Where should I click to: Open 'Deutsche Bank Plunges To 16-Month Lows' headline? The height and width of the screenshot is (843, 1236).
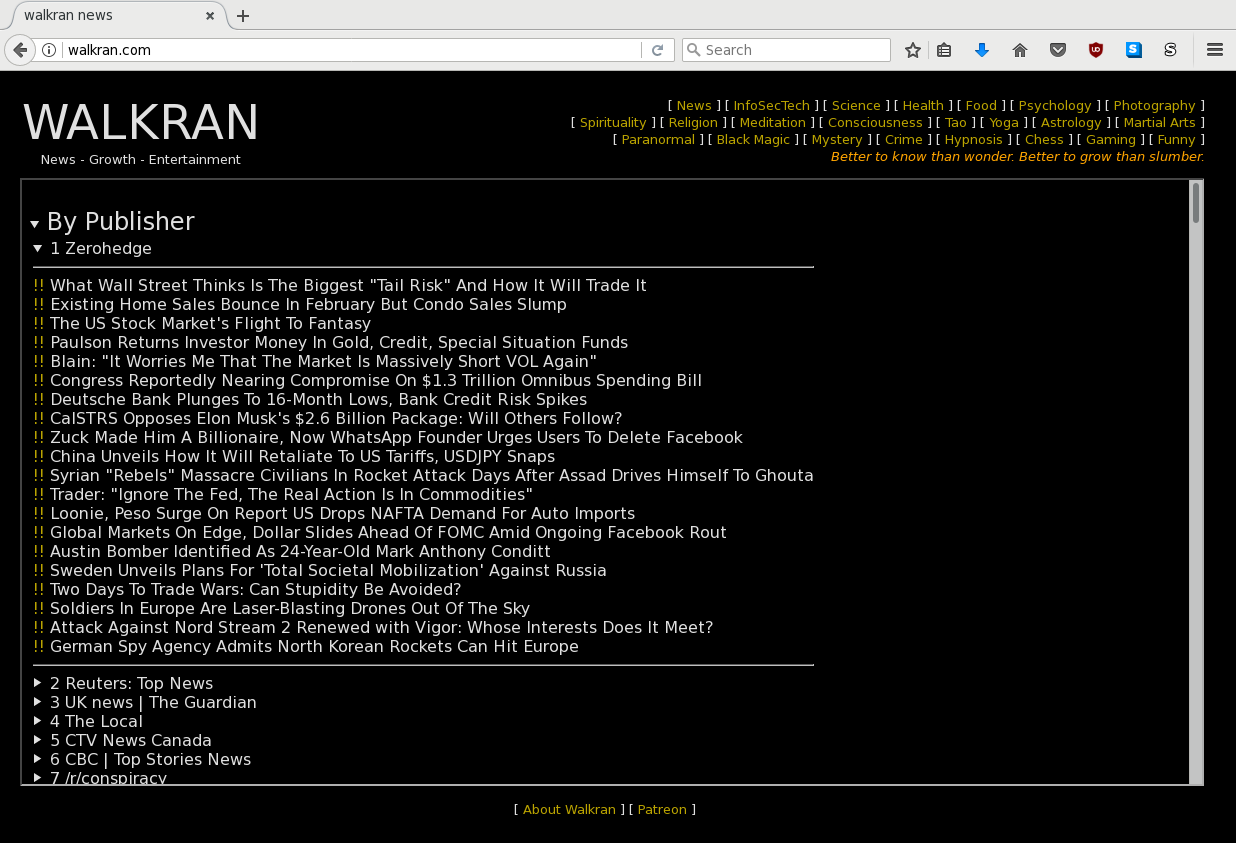(x=318, y=399)
